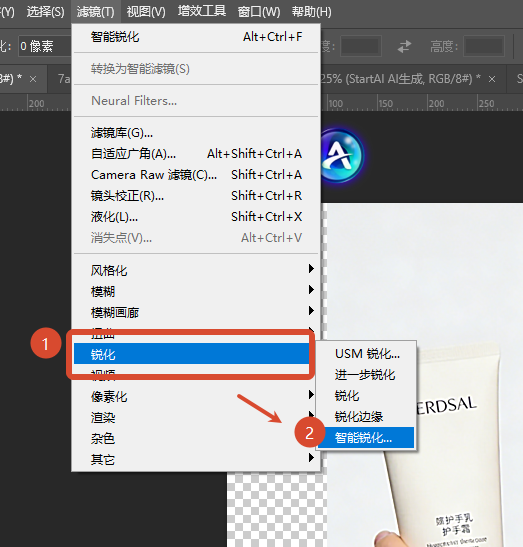Open the 视图(V) menu
The height and width of the screenshot is (547, 523).
click(146, 12)
